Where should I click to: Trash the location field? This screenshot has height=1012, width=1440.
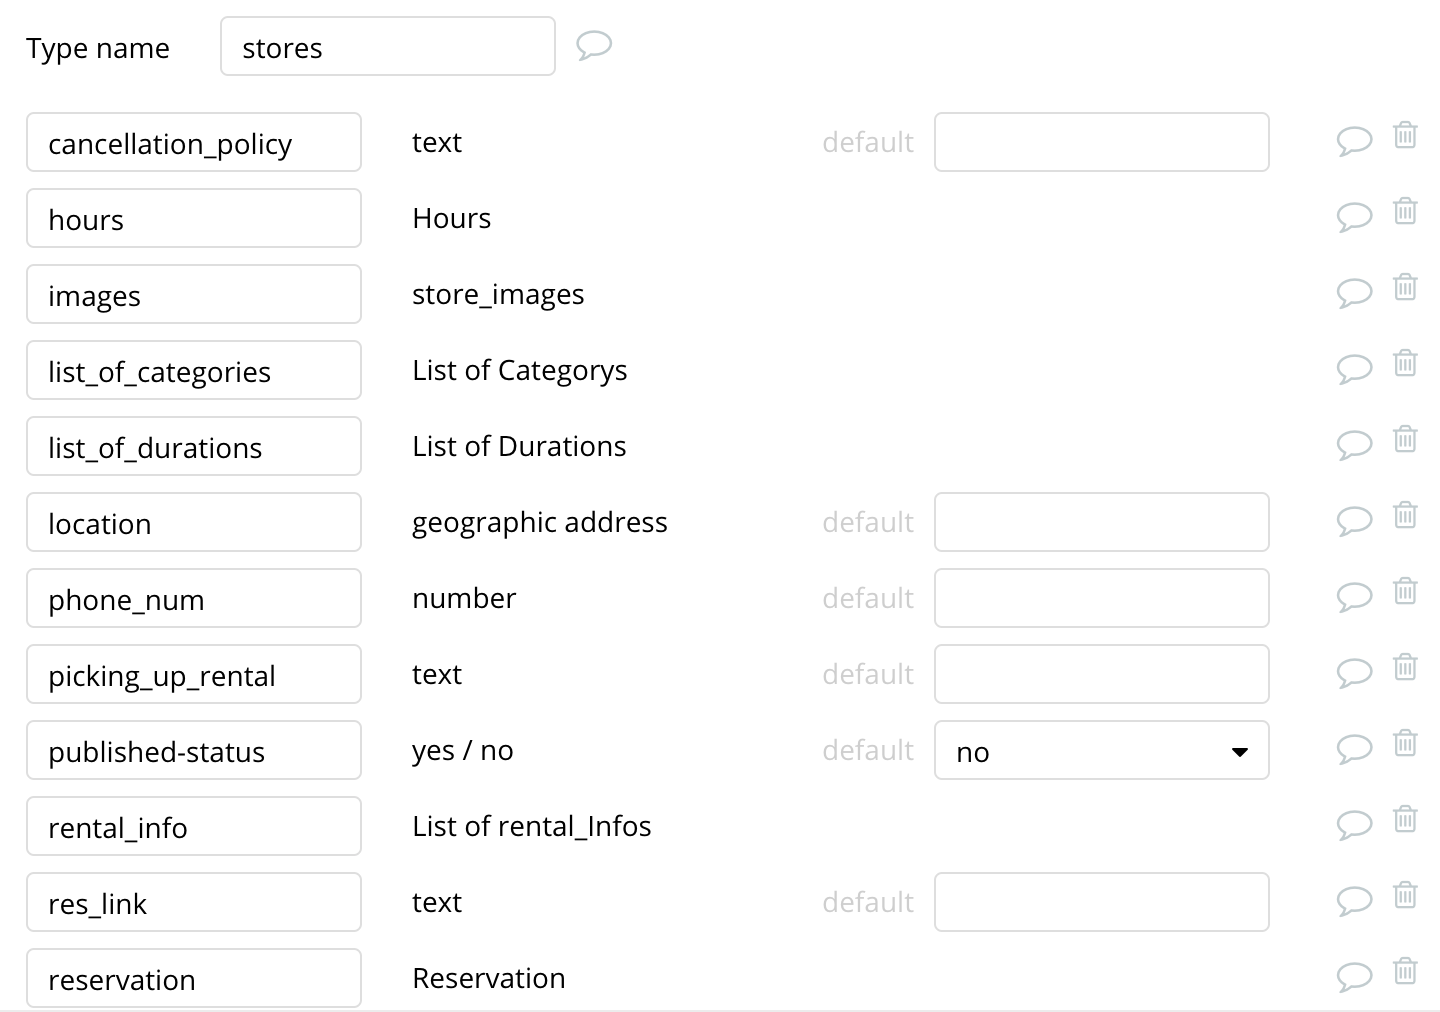tap(1405, 515)
